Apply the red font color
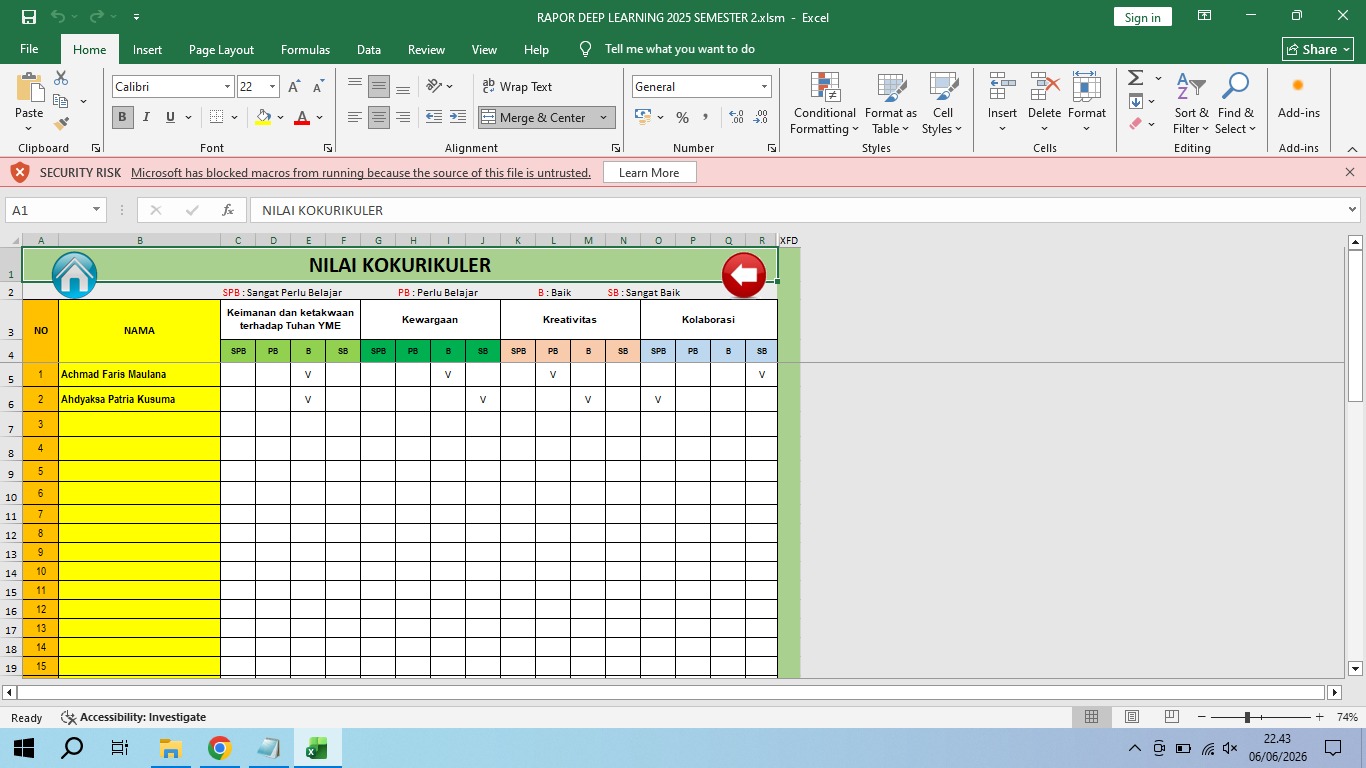 302,117
